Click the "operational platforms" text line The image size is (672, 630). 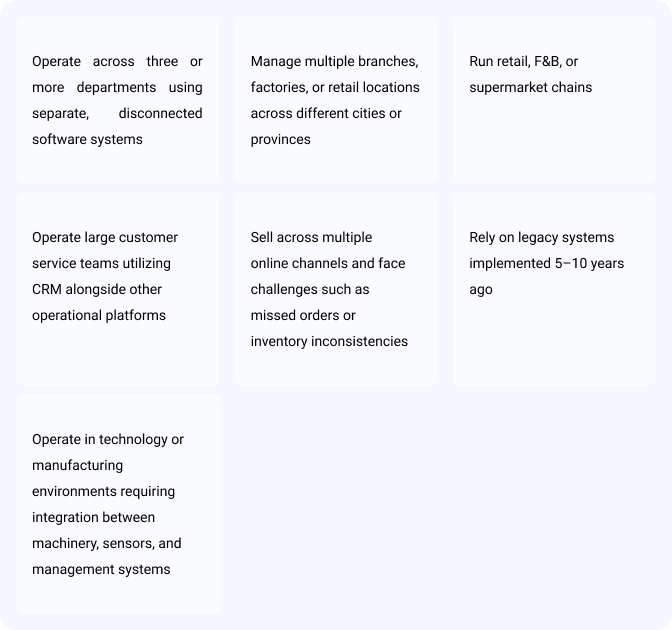coord(99,315)
